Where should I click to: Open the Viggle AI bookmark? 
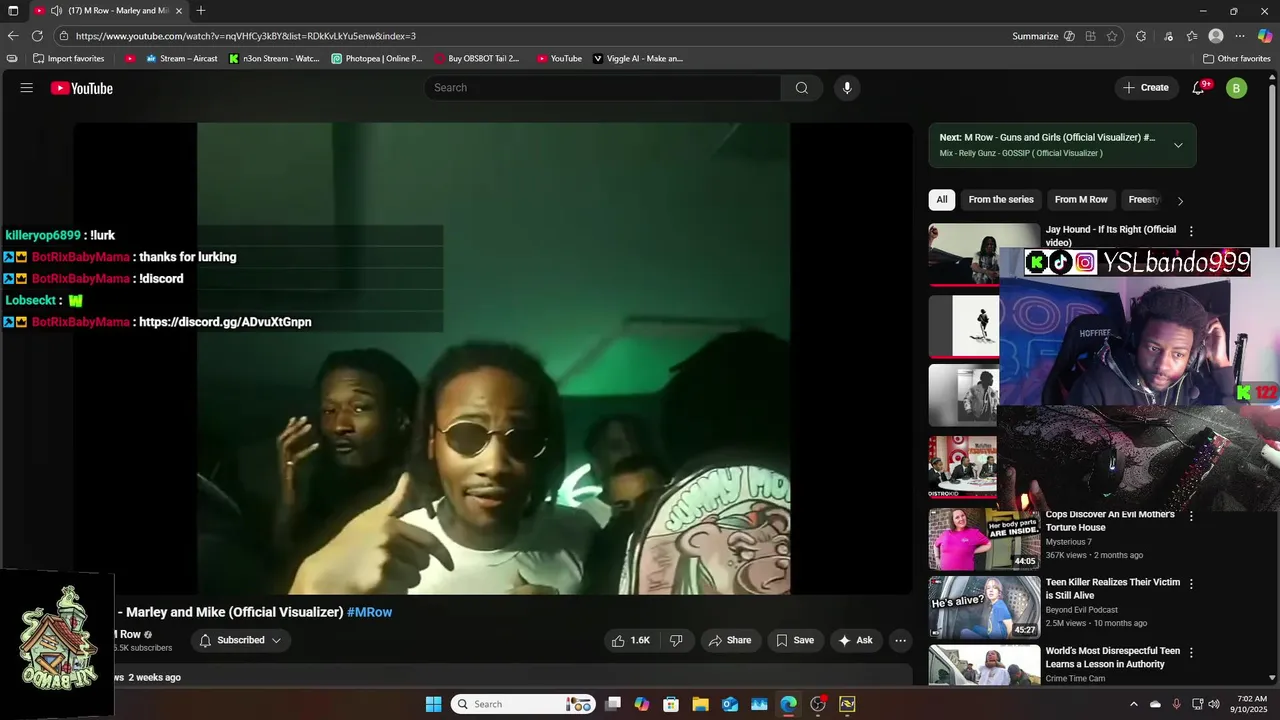point(637,59)
